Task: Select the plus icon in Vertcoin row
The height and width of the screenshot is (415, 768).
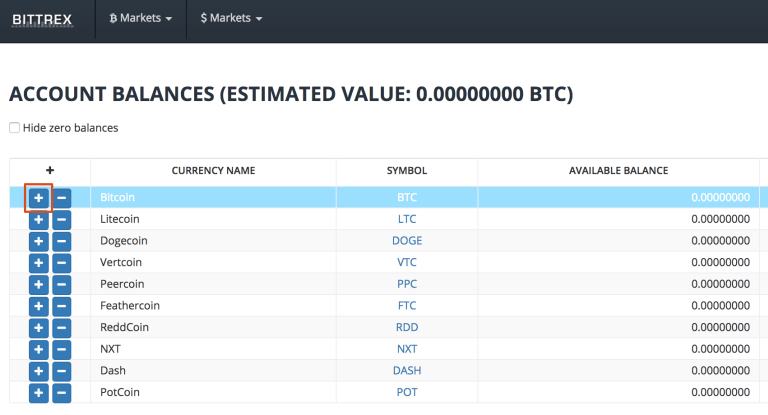Action: 39,263
